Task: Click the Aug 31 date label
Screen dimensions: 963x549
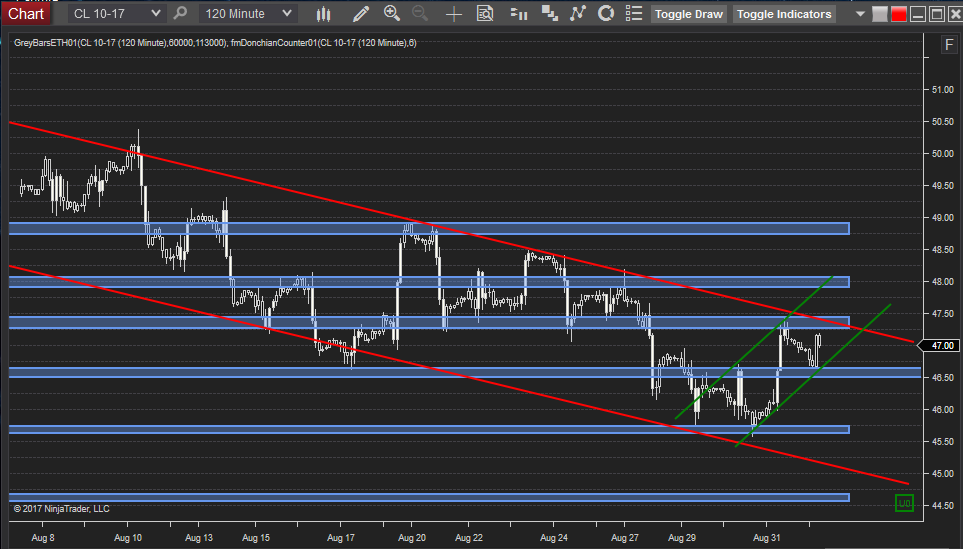Action: (x=766, y=537)
